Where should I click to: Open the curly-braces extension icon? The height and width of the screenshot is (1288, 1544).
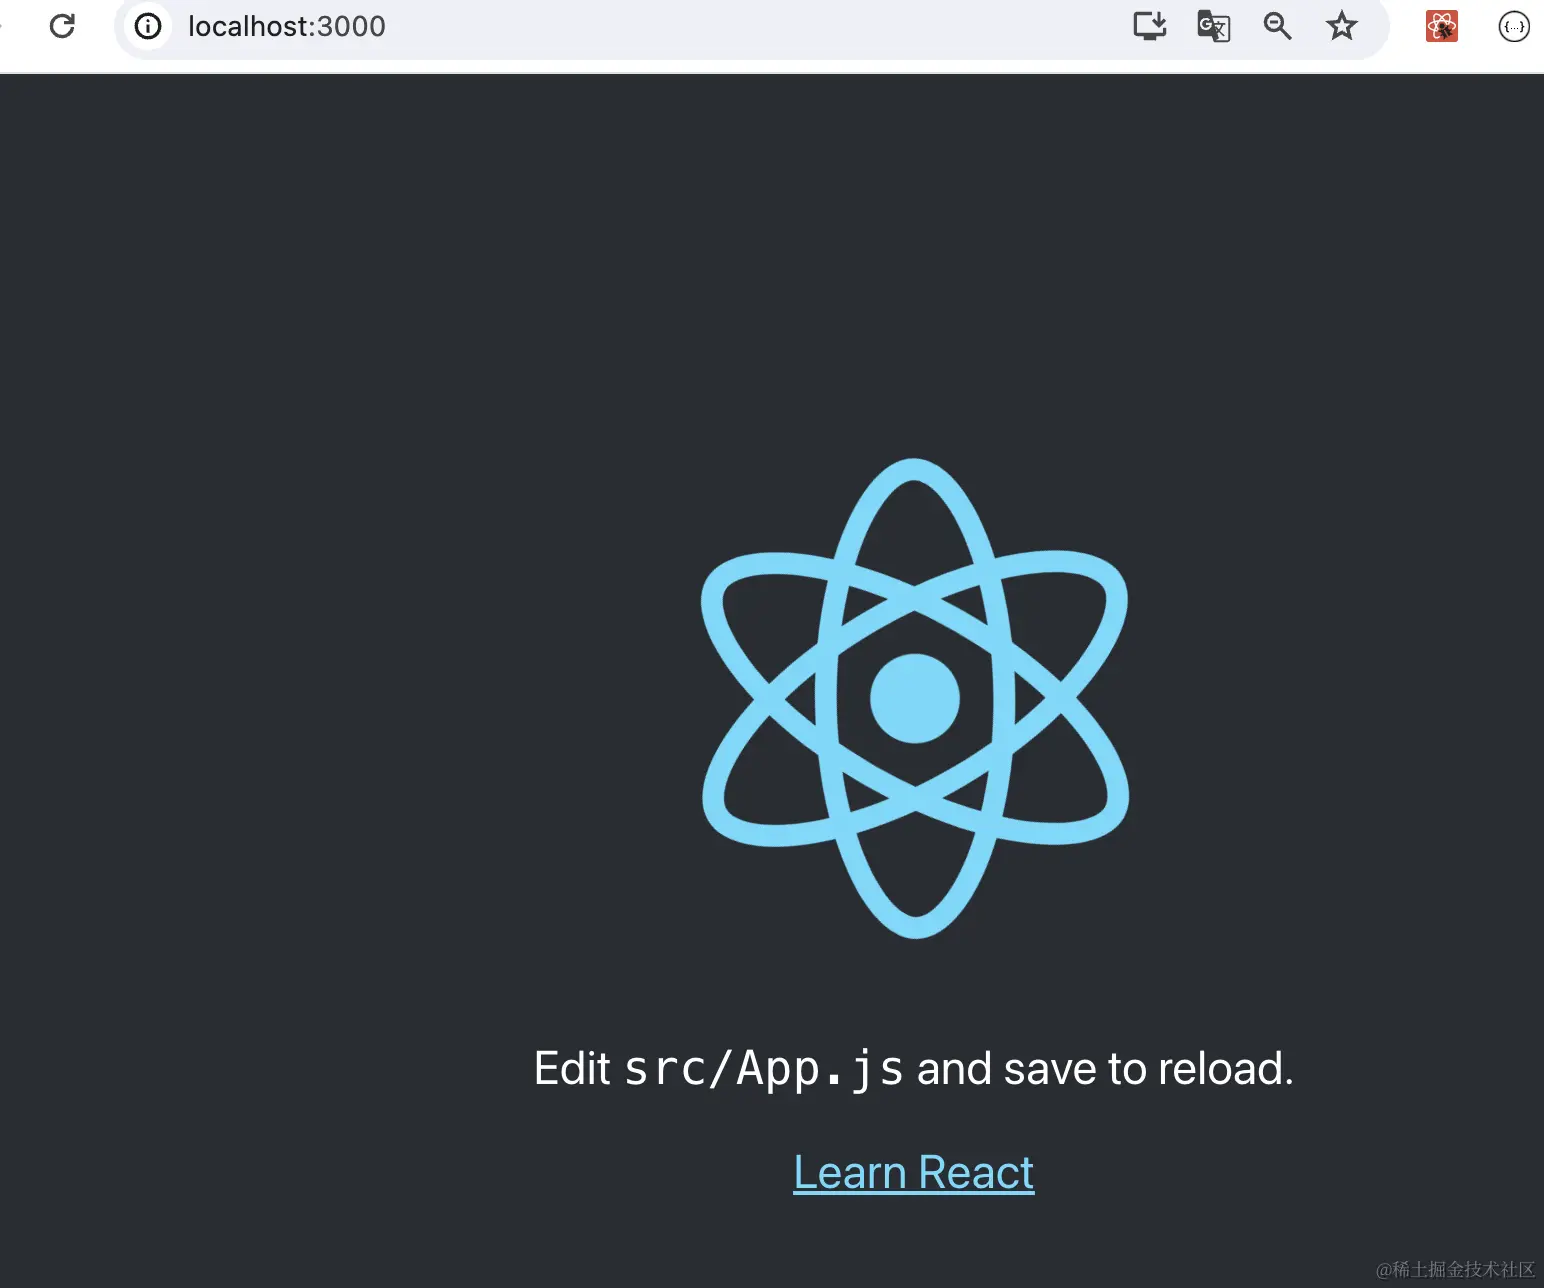pyautogui.click(x=1514, y=26)
